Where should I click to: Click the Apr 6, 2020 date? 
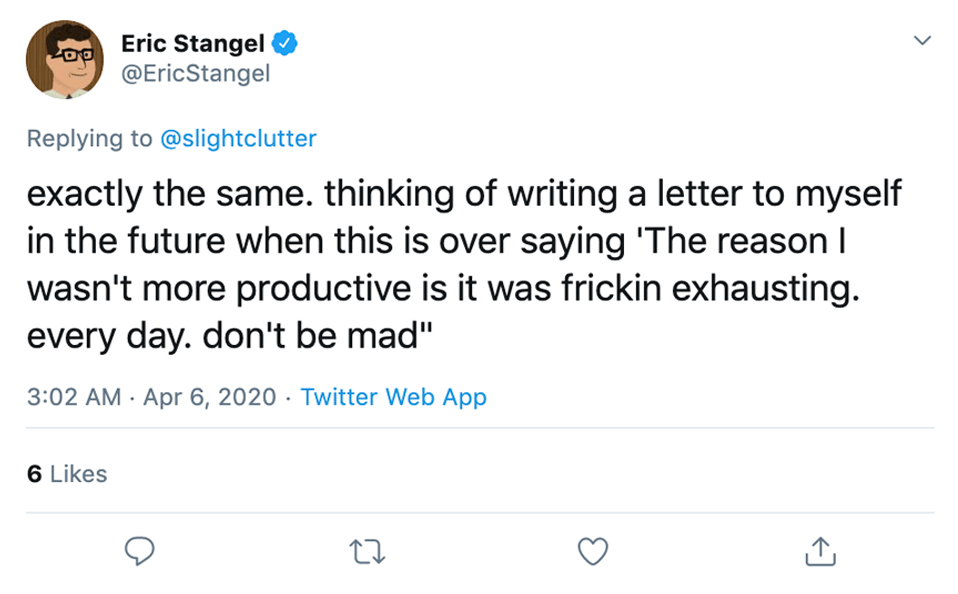209,397
